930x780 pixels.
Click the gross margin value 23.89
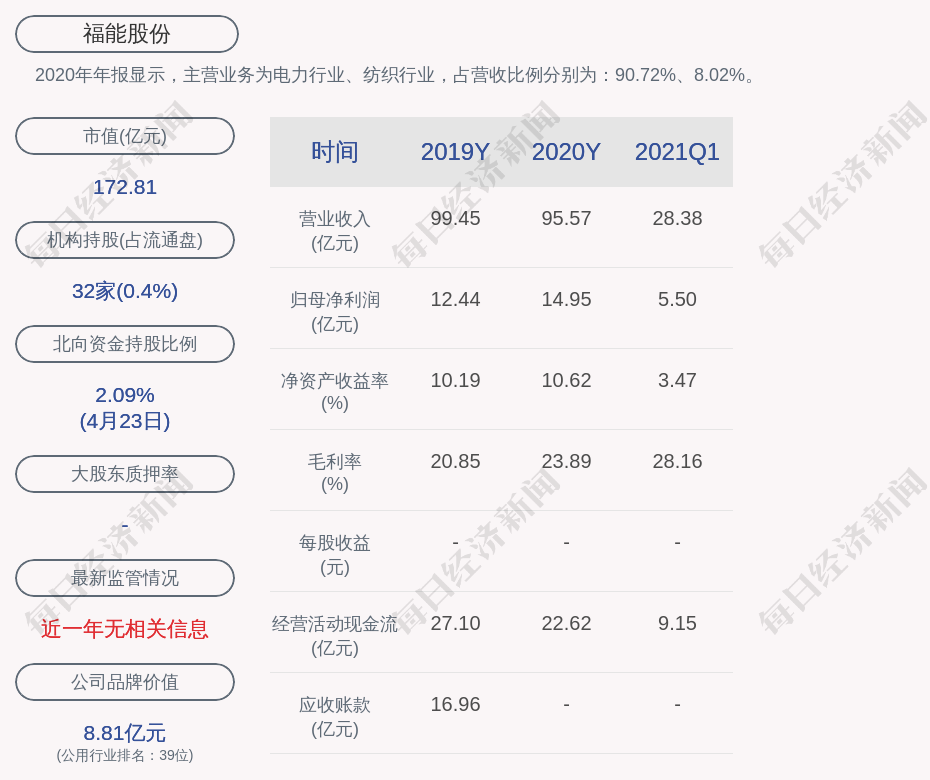(566, 461)
